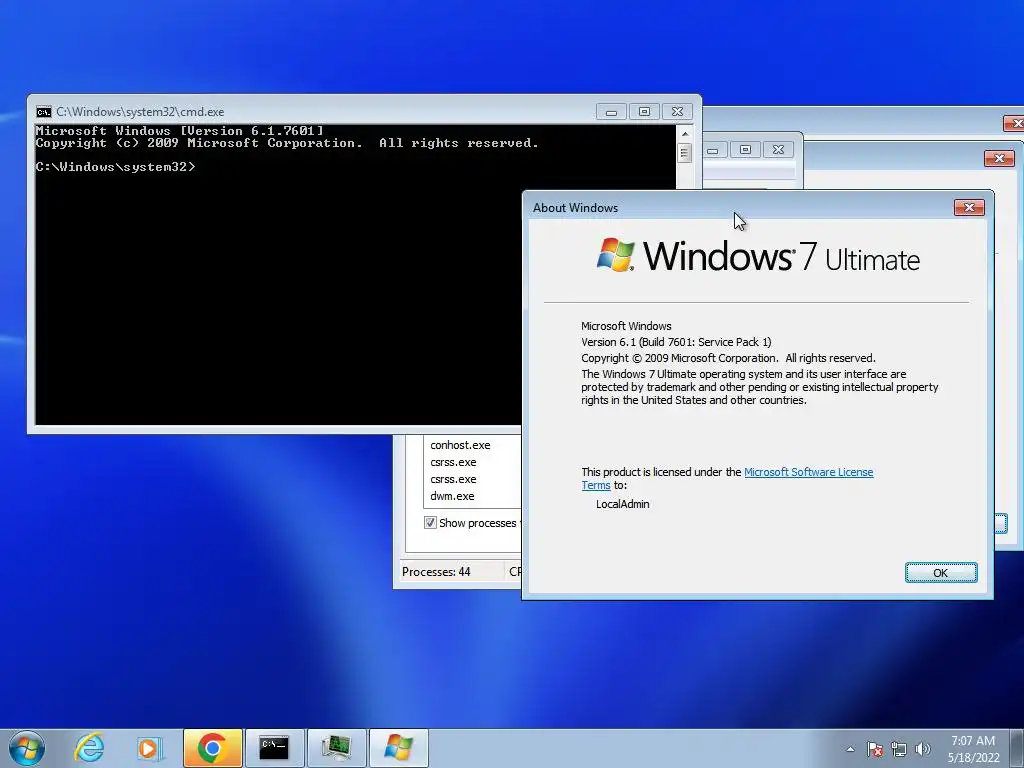Minimize the cmd.exe window
Viewport: 1024px width, 768px height.
pyautogui.click(x=611, y=112)
